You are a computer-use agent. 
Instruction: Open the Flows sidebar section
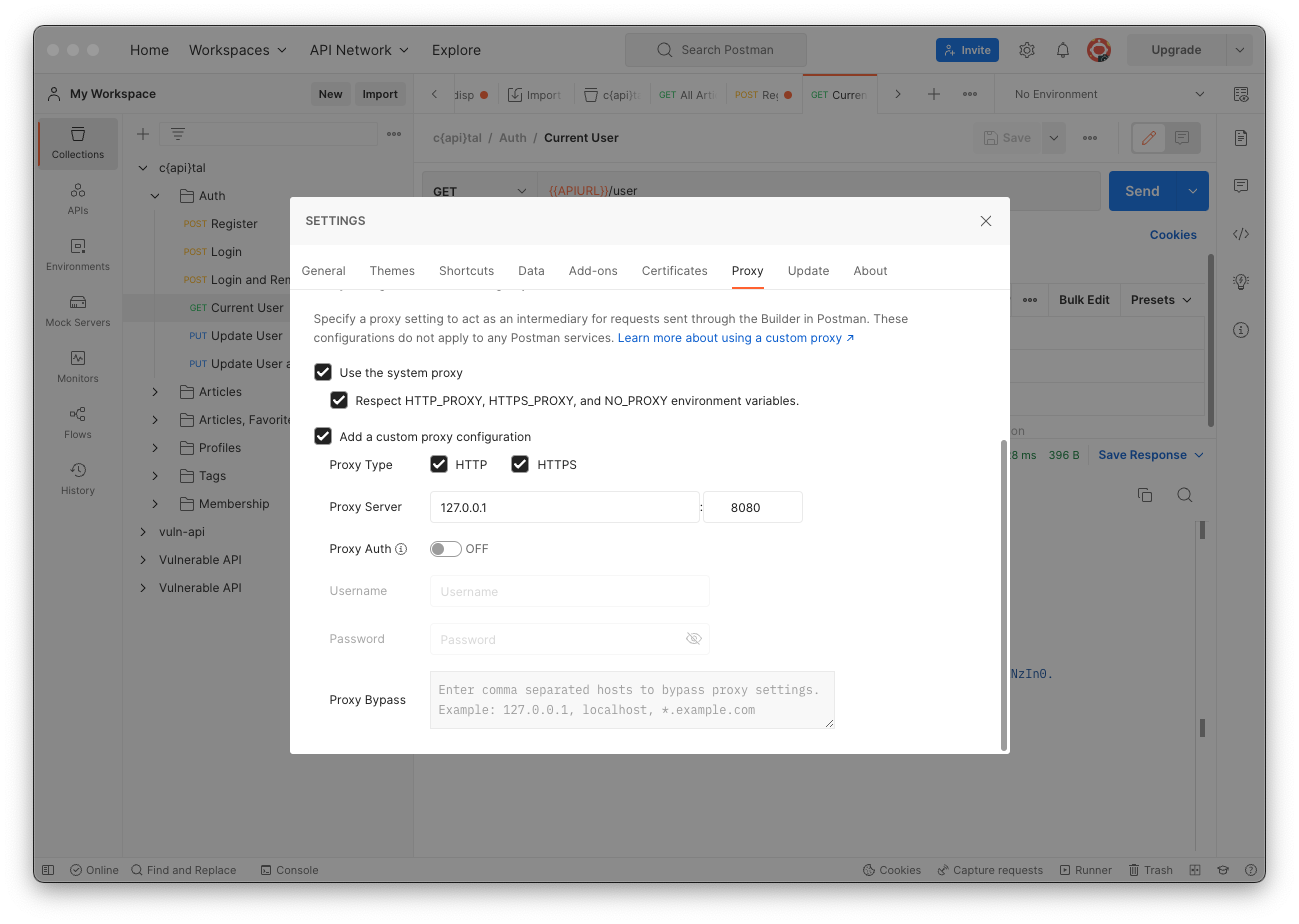point(78,423)
